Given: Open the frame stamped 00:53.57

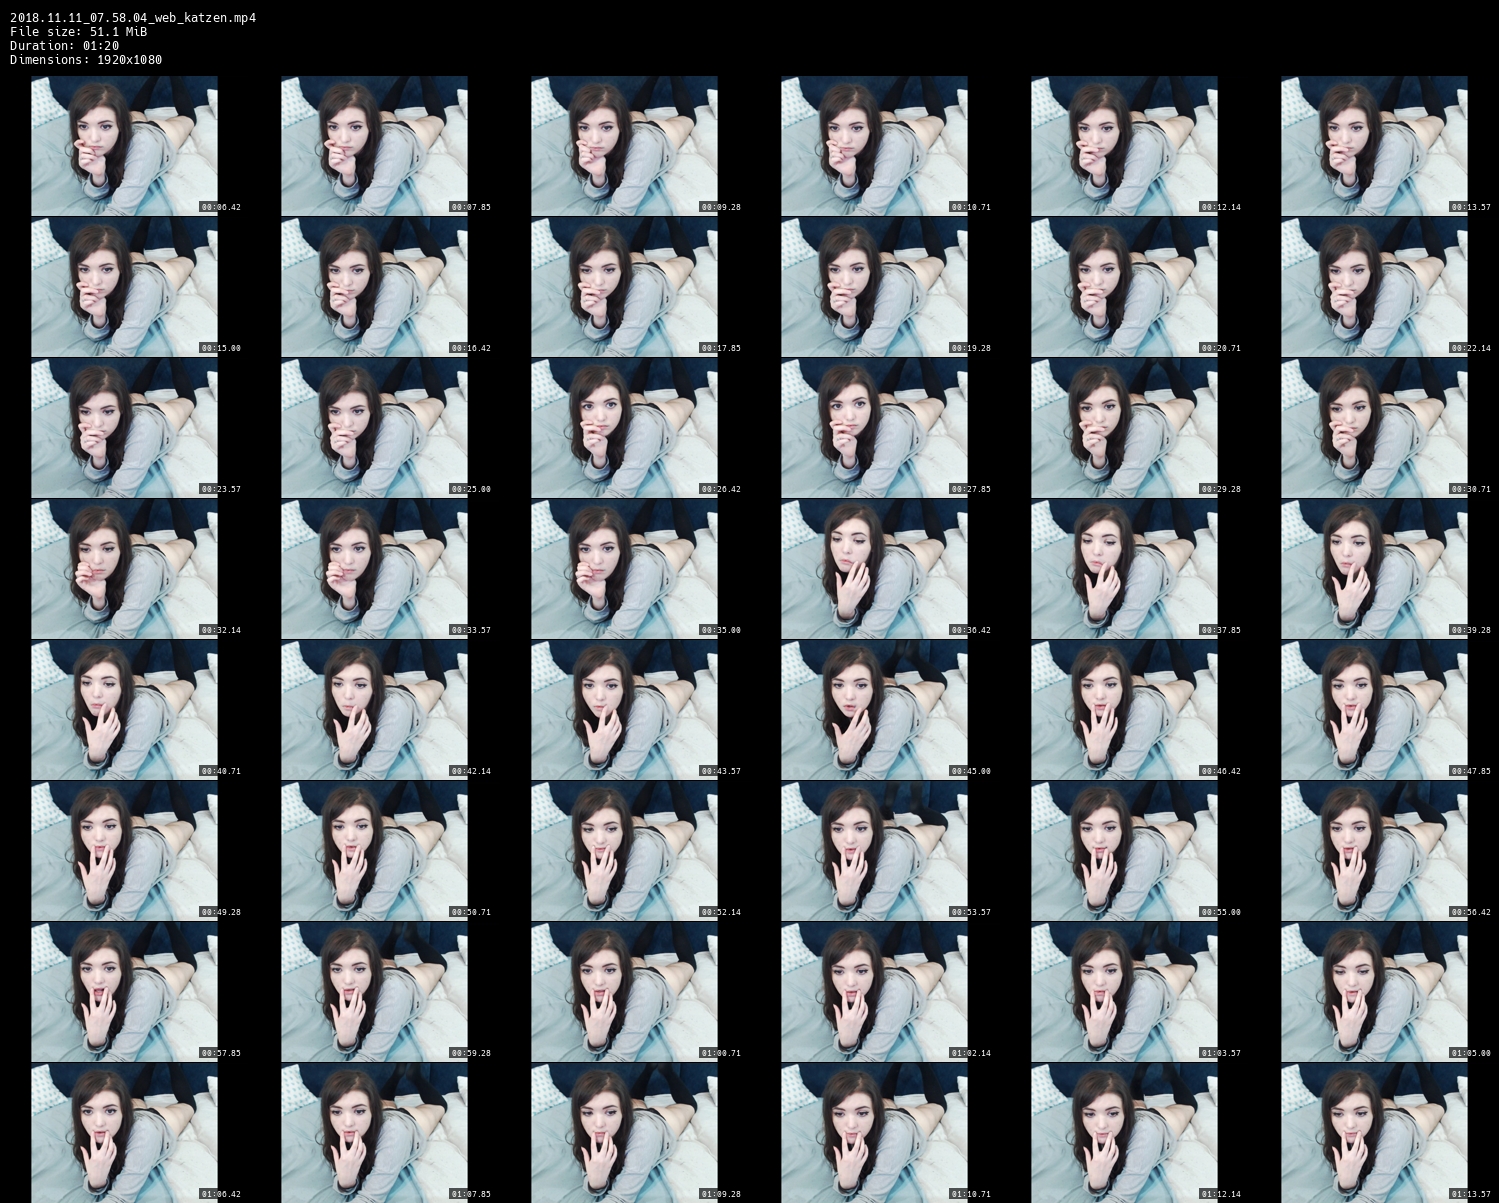Looking at the screenshot, I should [875, 851].
